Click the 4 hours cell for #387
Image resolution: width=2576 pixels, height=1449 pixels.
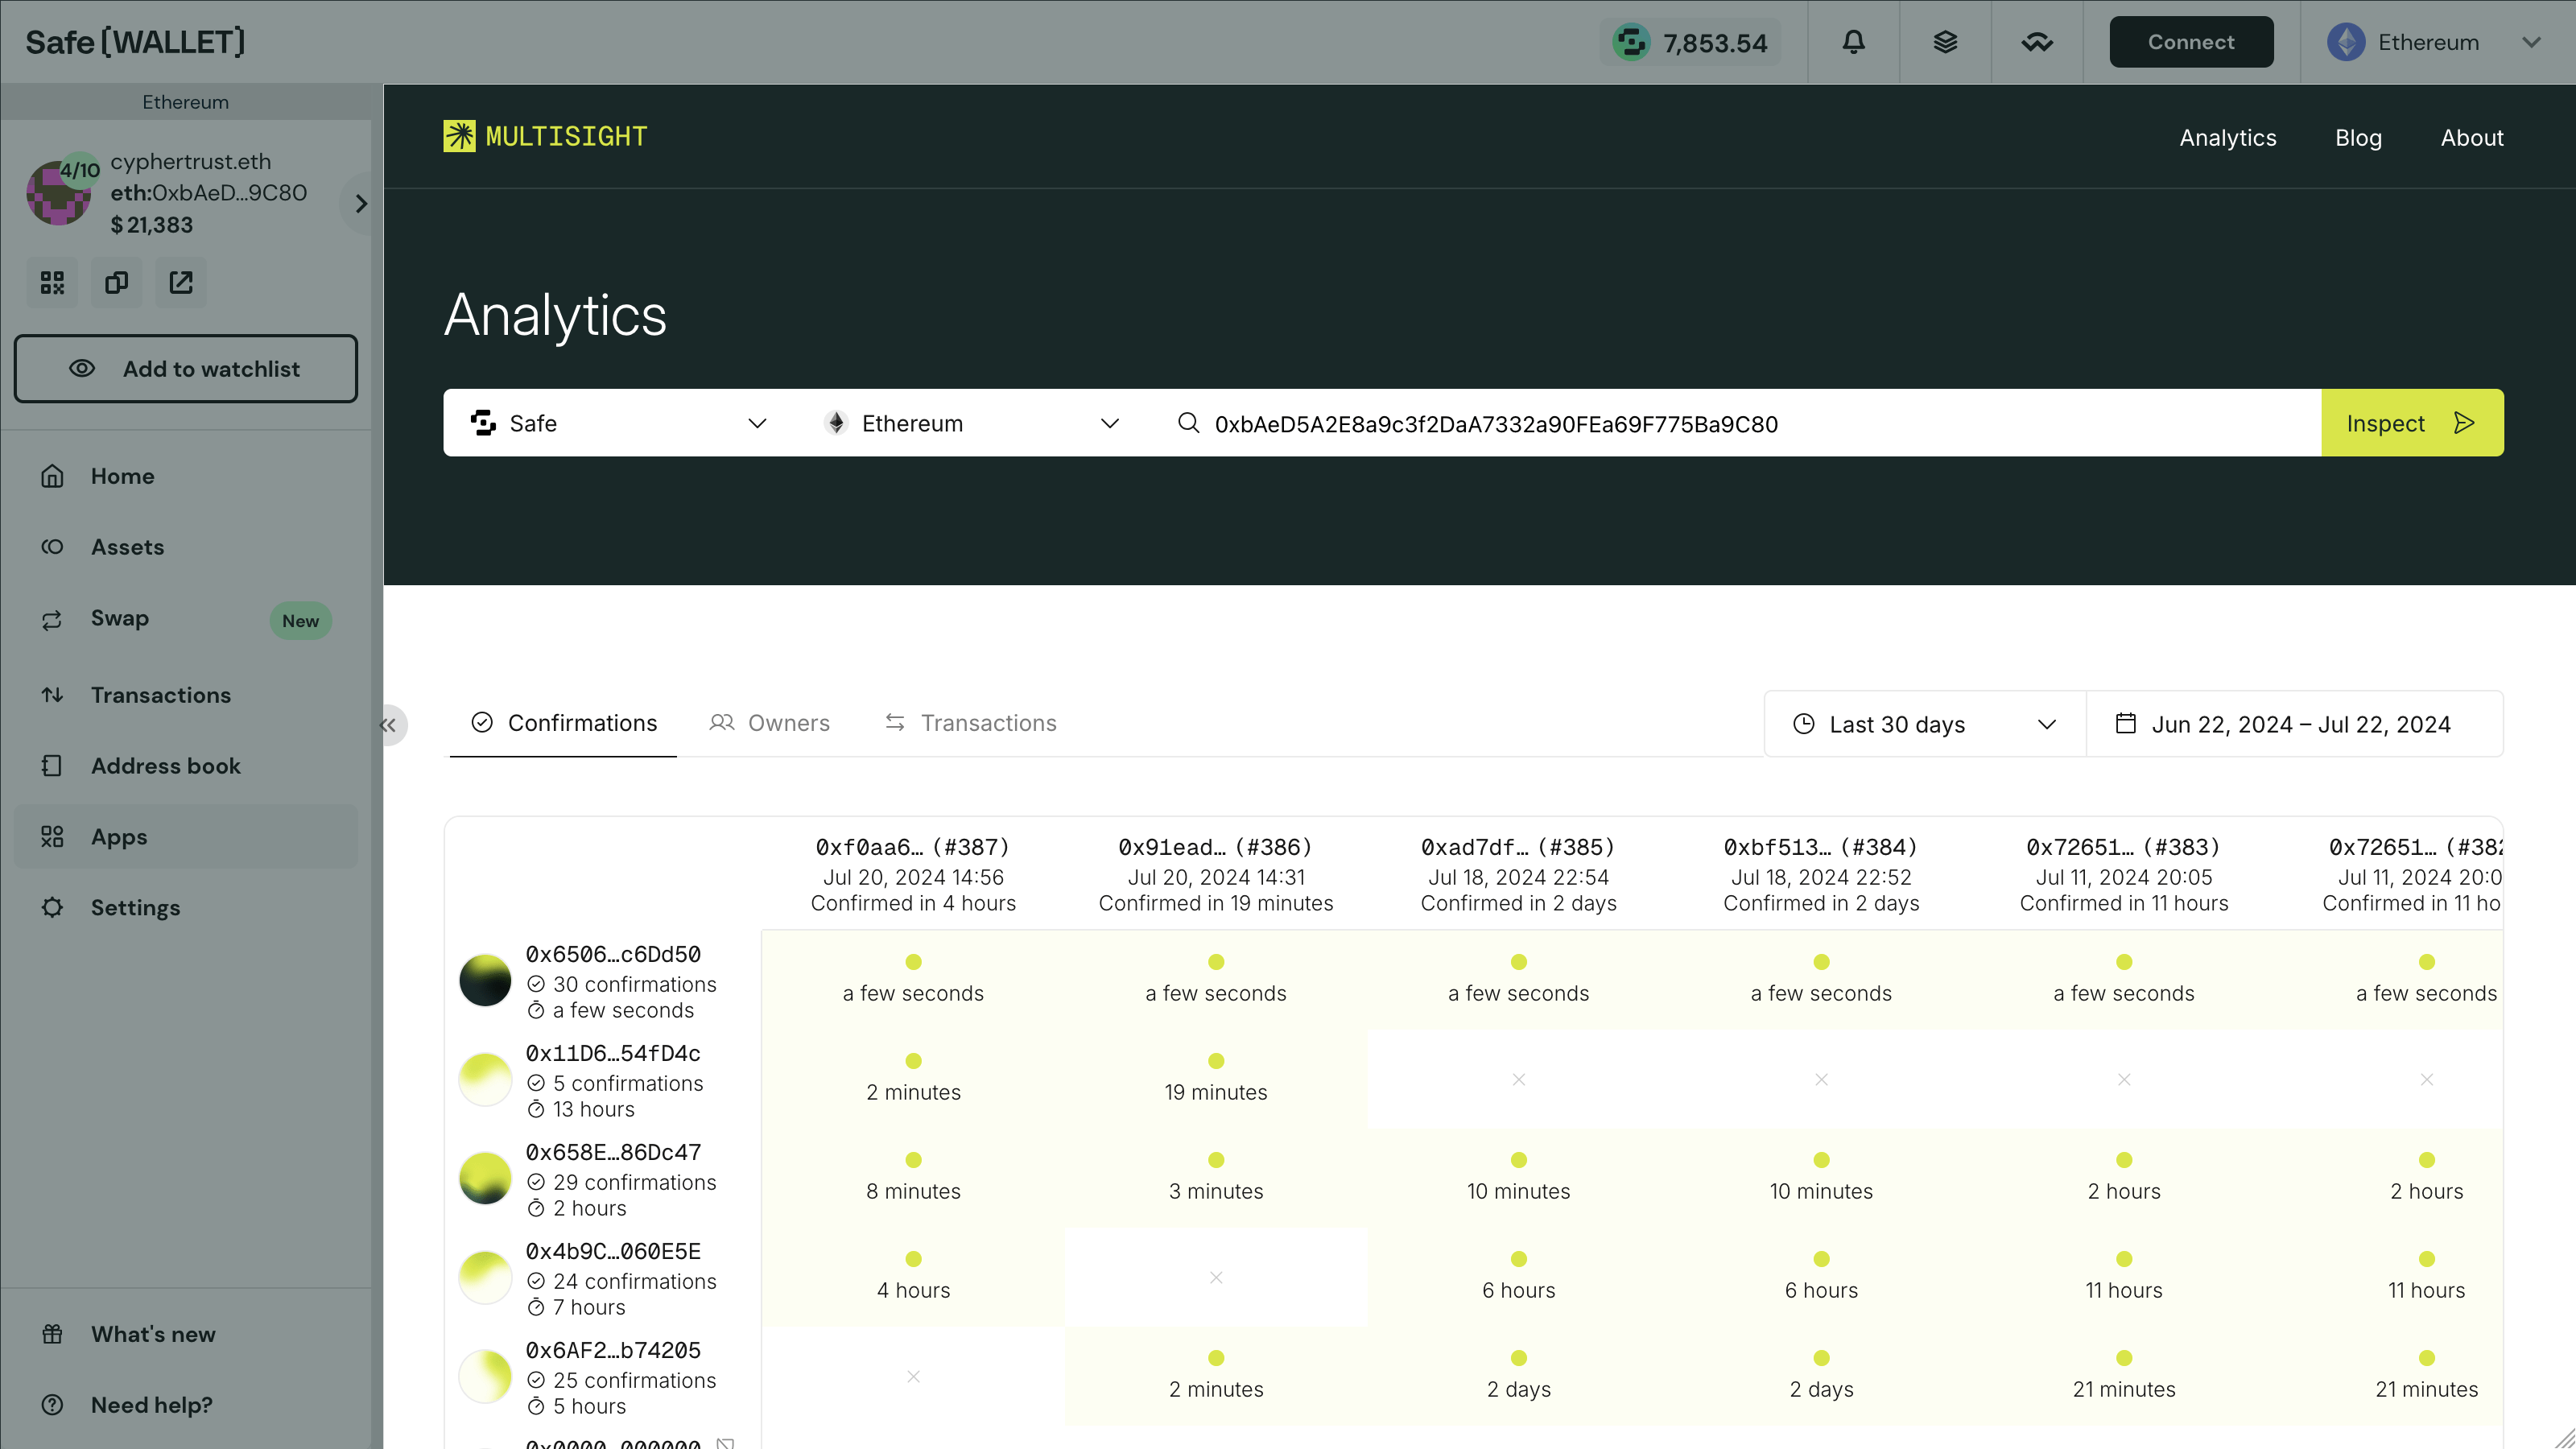[913, 1277]
